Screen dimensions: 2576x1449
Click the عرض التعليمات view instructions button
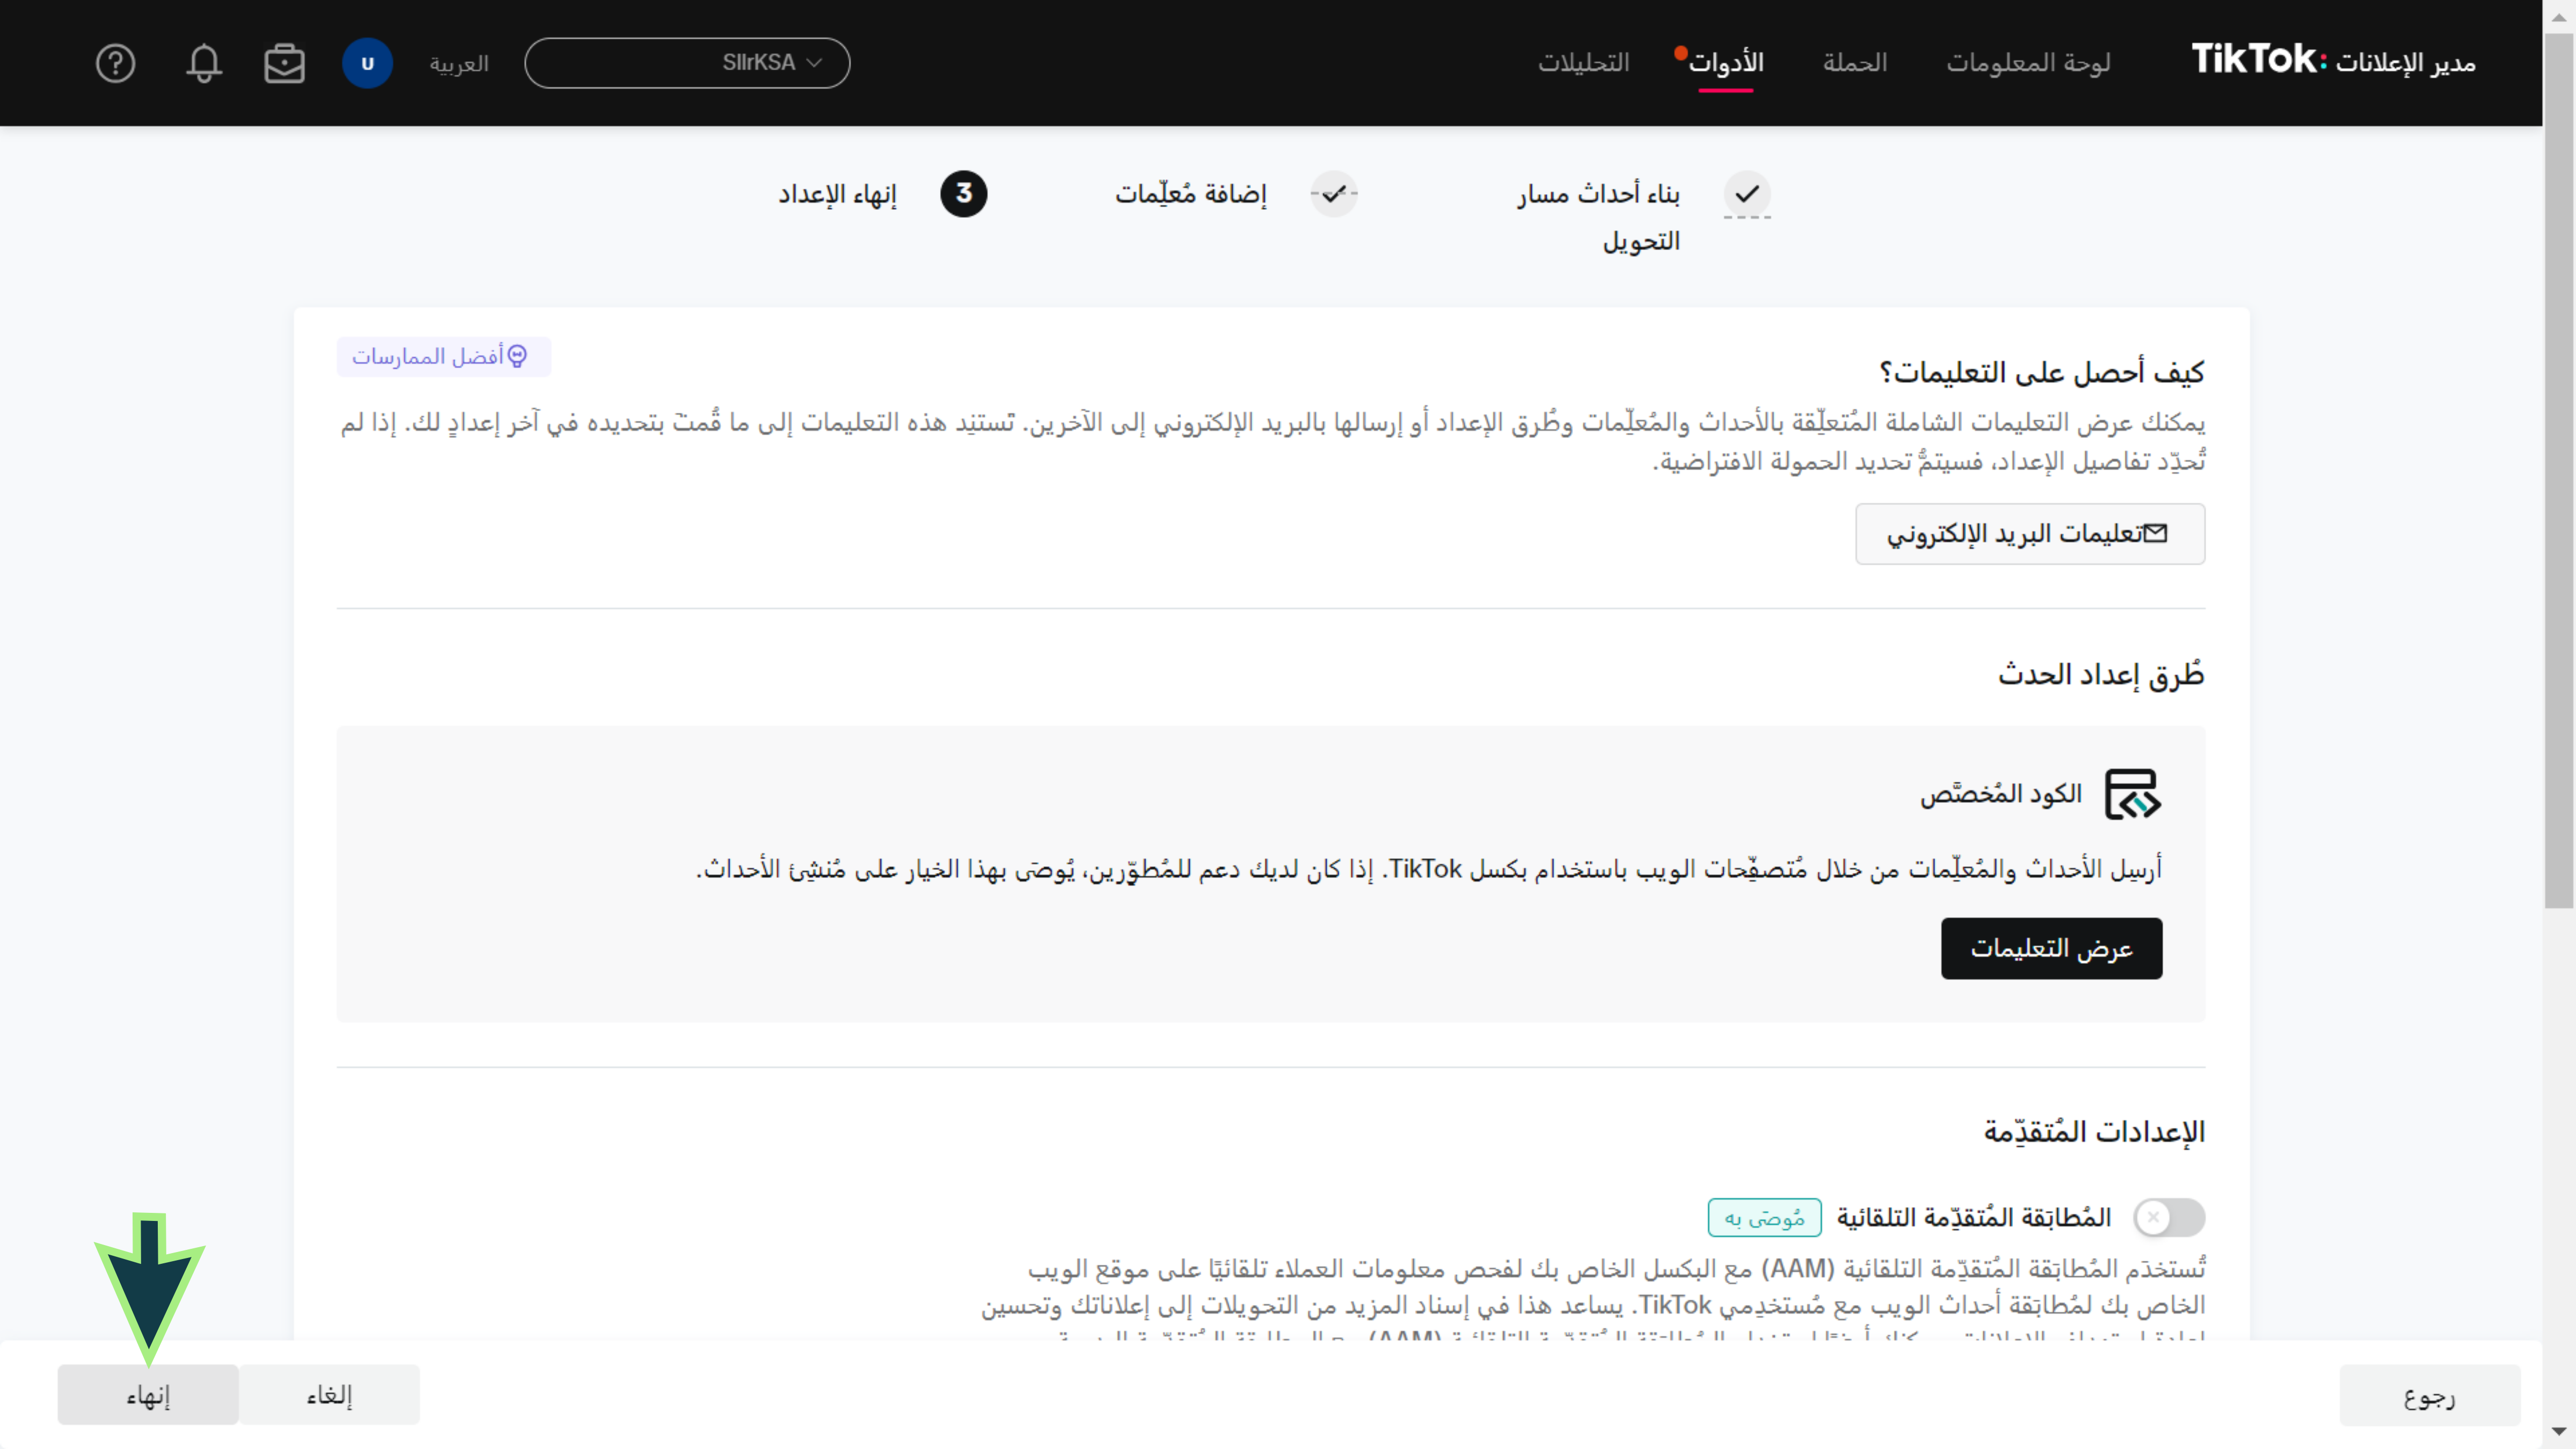(2051, 948)
